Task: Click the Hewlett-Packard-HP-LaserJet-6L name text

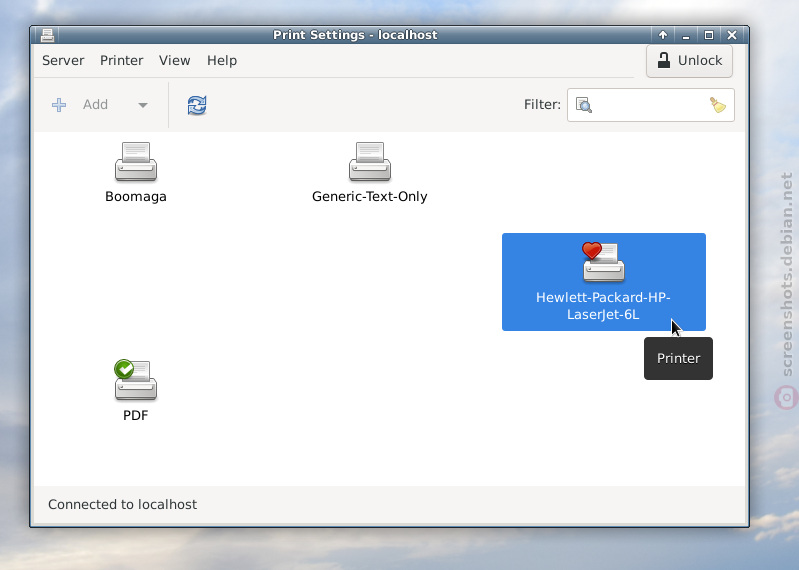Action: coord(603,306)
